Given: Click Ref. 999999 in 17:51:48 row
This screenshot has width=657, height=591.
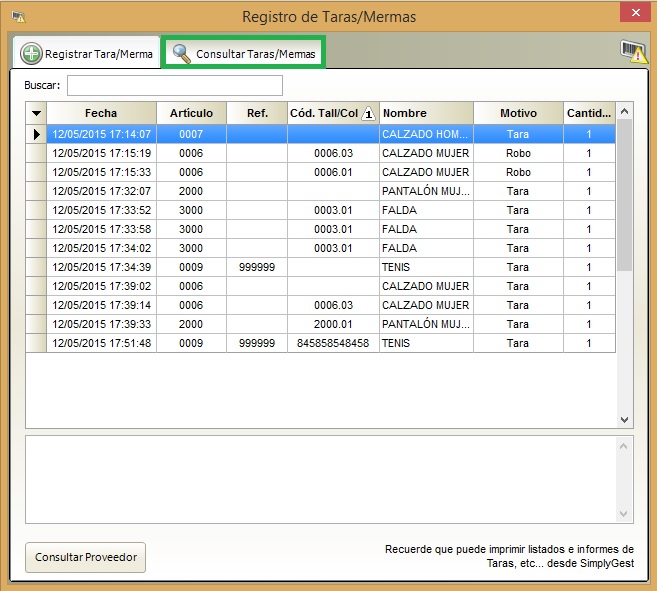Looking at the screenshot, I should click(257, 343).
